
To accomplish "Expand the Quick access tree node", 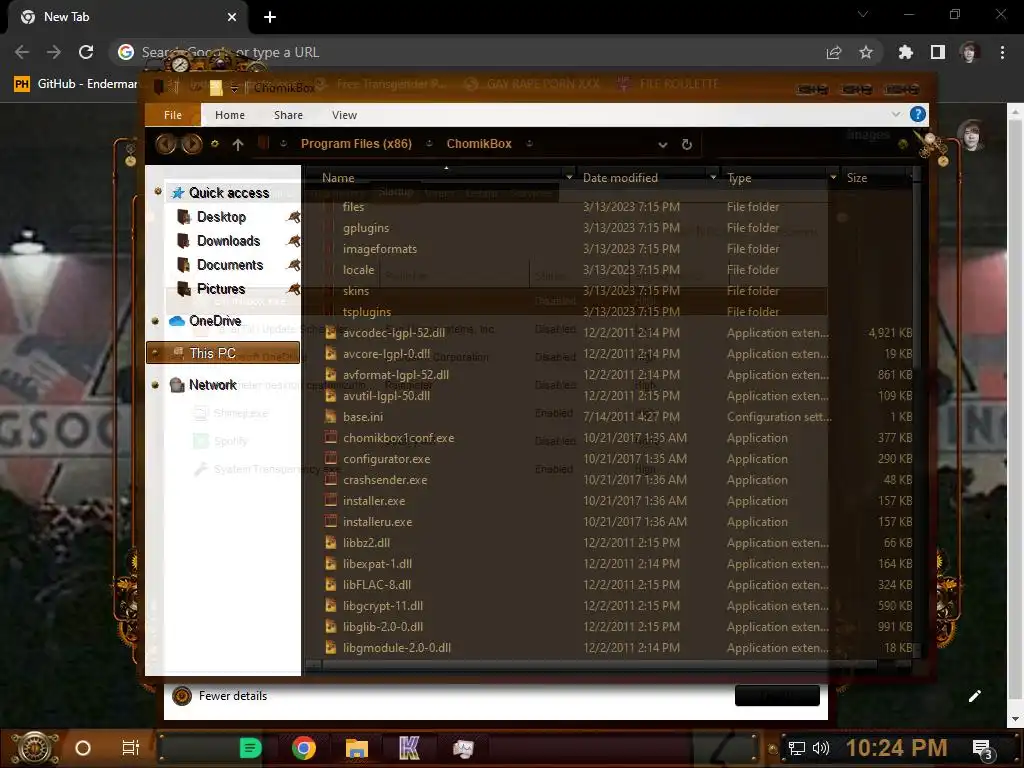I will (157, 192).
